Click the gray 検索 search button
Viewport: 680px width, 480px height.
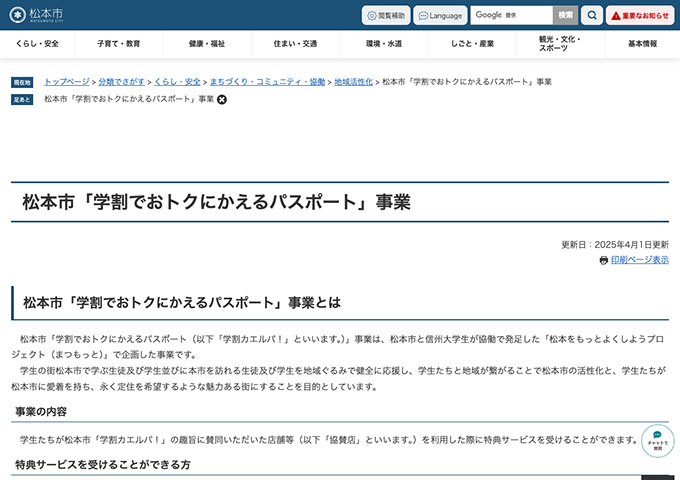coord(565,15)
